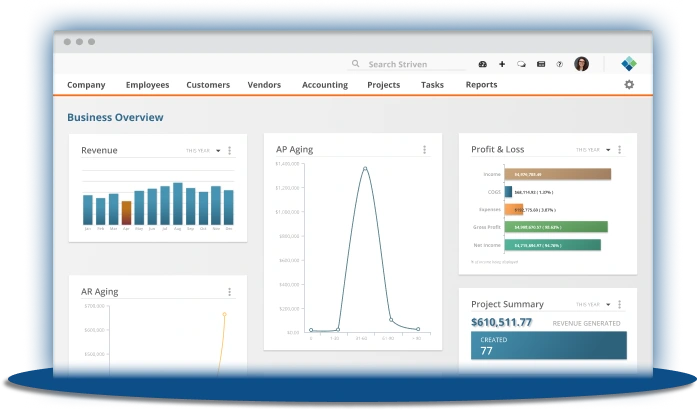Open Profit & Loss widget options menu
Image resolution: width=697 pixels, height=410 pixels.
(x=619, y=149)
